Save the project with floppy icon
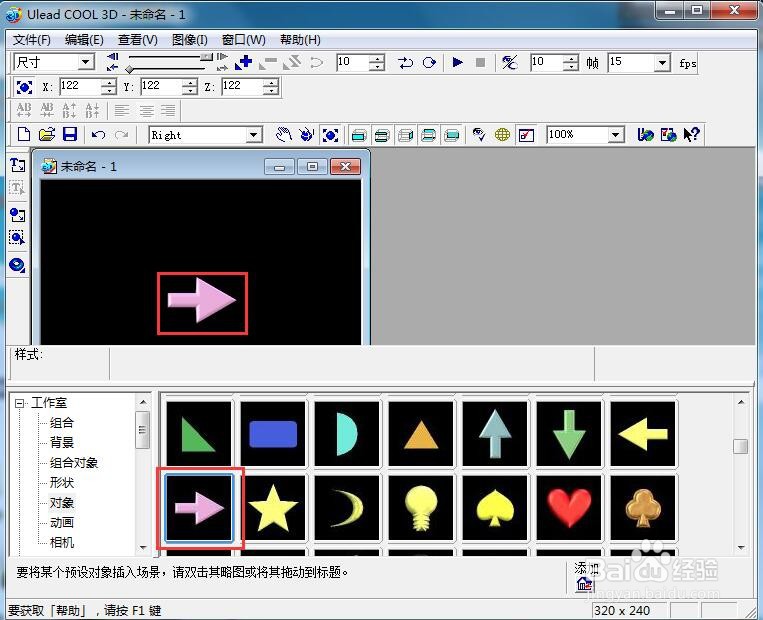The image size is (763, 620). pyautogui.click(x=70, y=134)
